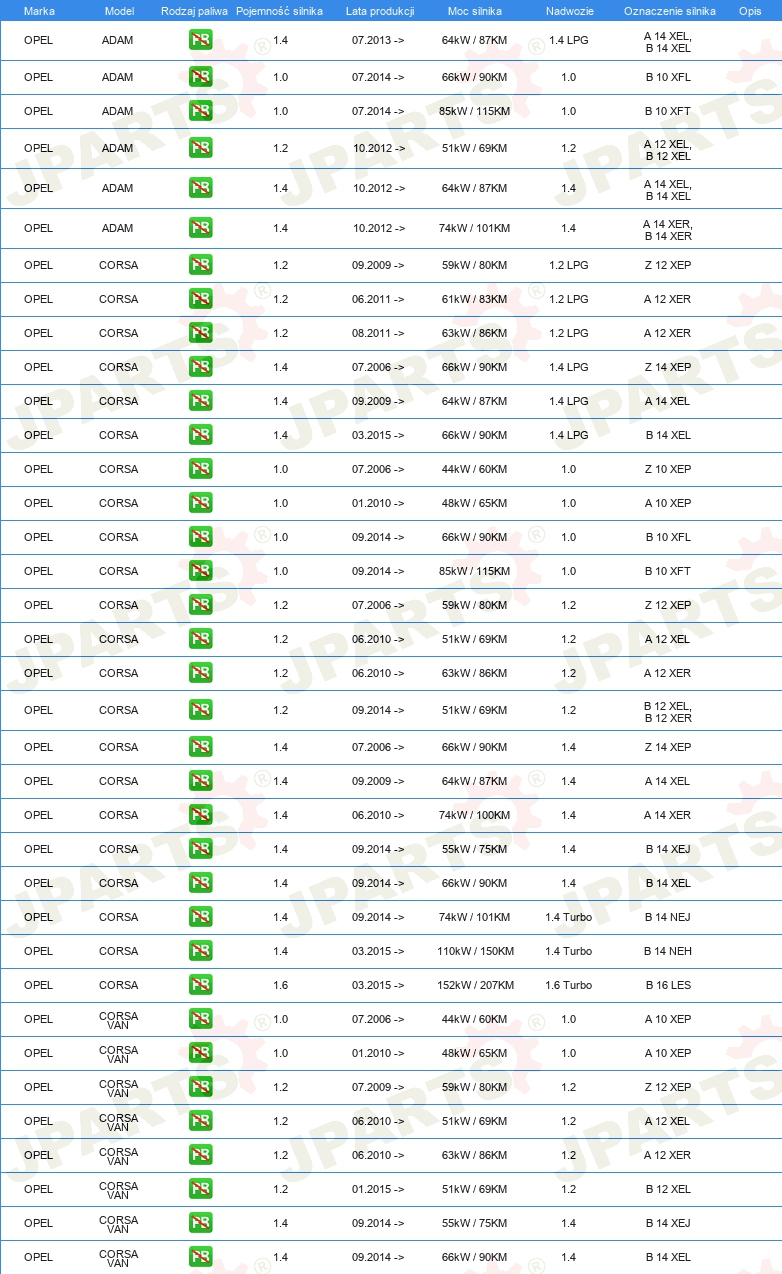Click fuel icon in ADAM B 10 XFL row
This screenshot has width=782, height=1274.
click(200, 77)
